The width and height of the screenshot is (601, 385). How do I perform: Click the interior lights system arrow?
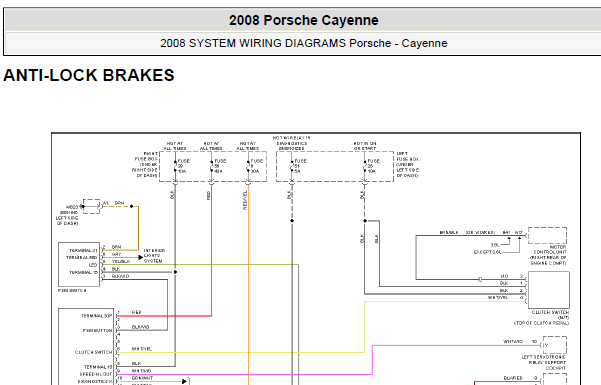(x=141, y=257)
